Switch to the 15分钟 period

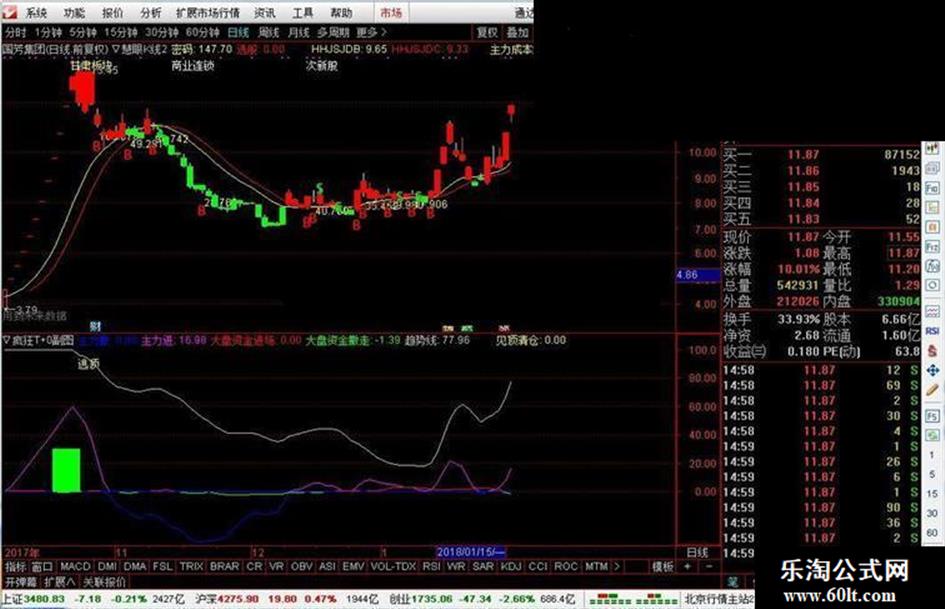[121, 33]
